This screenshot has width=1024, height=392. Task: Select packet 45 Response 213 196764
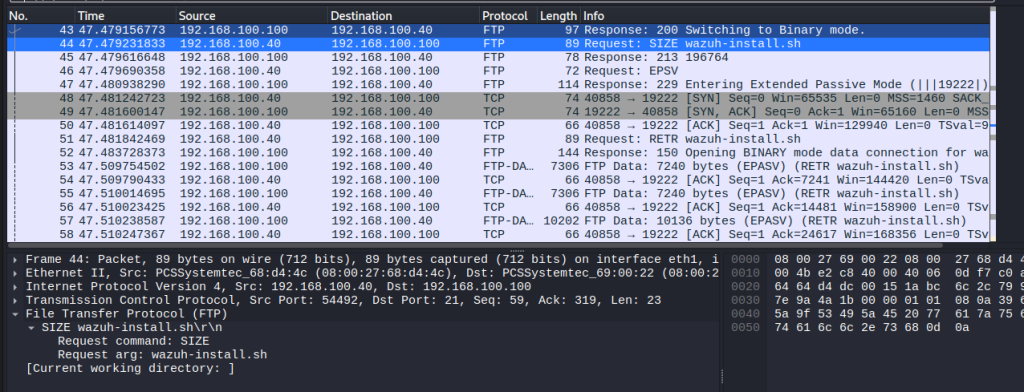[x=498, y=57]
